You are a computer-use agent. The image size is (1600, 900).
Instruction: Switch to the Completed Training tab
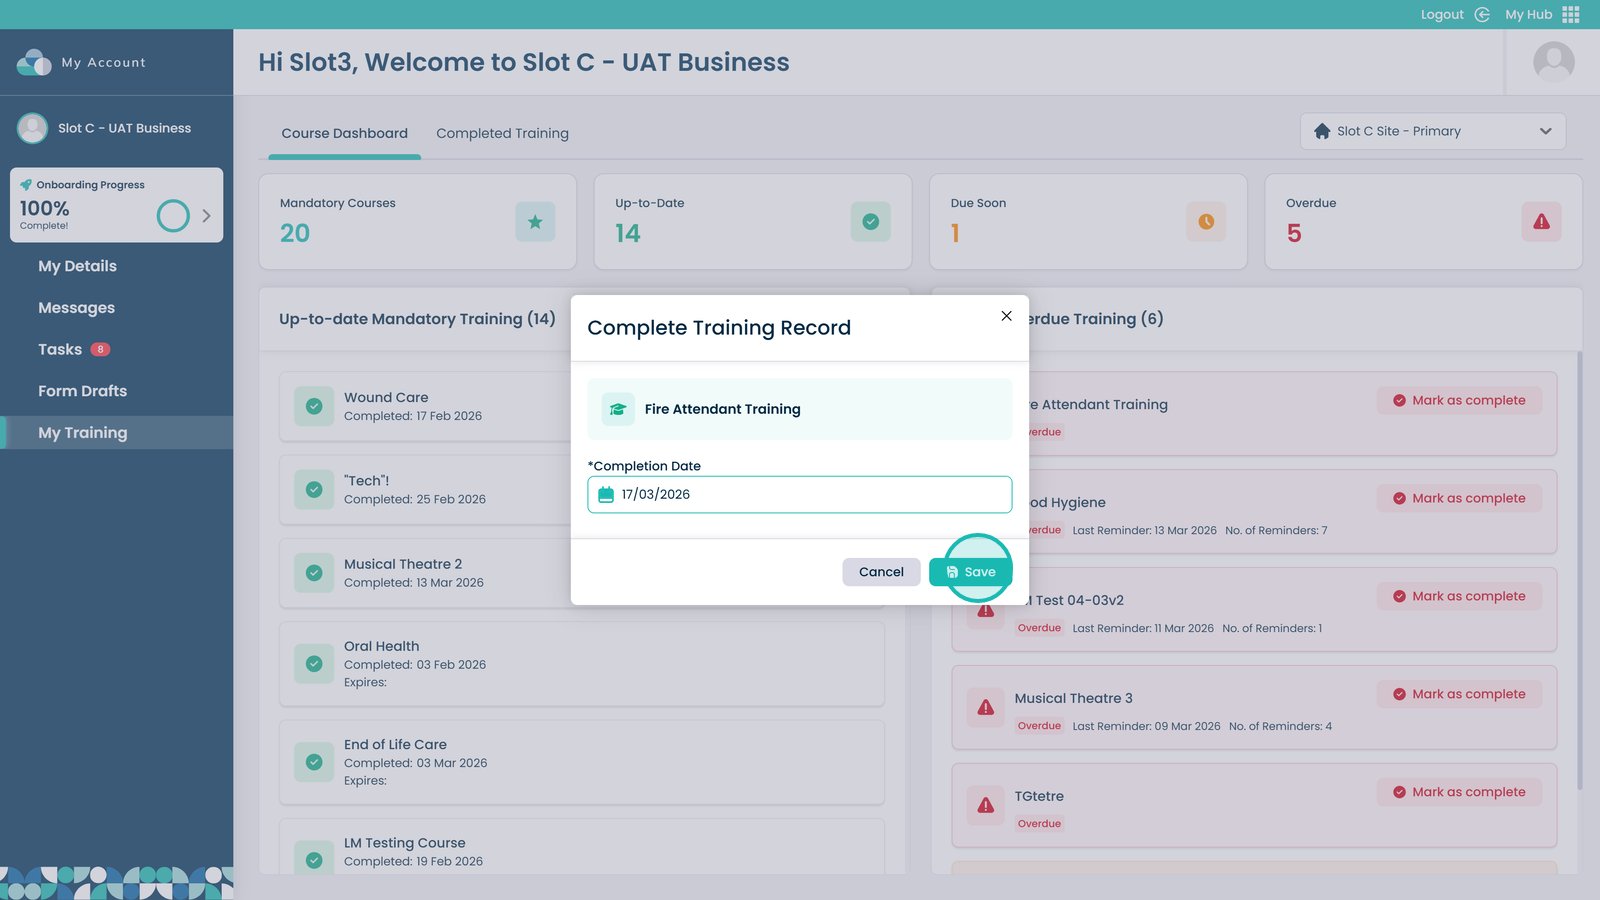502,133
